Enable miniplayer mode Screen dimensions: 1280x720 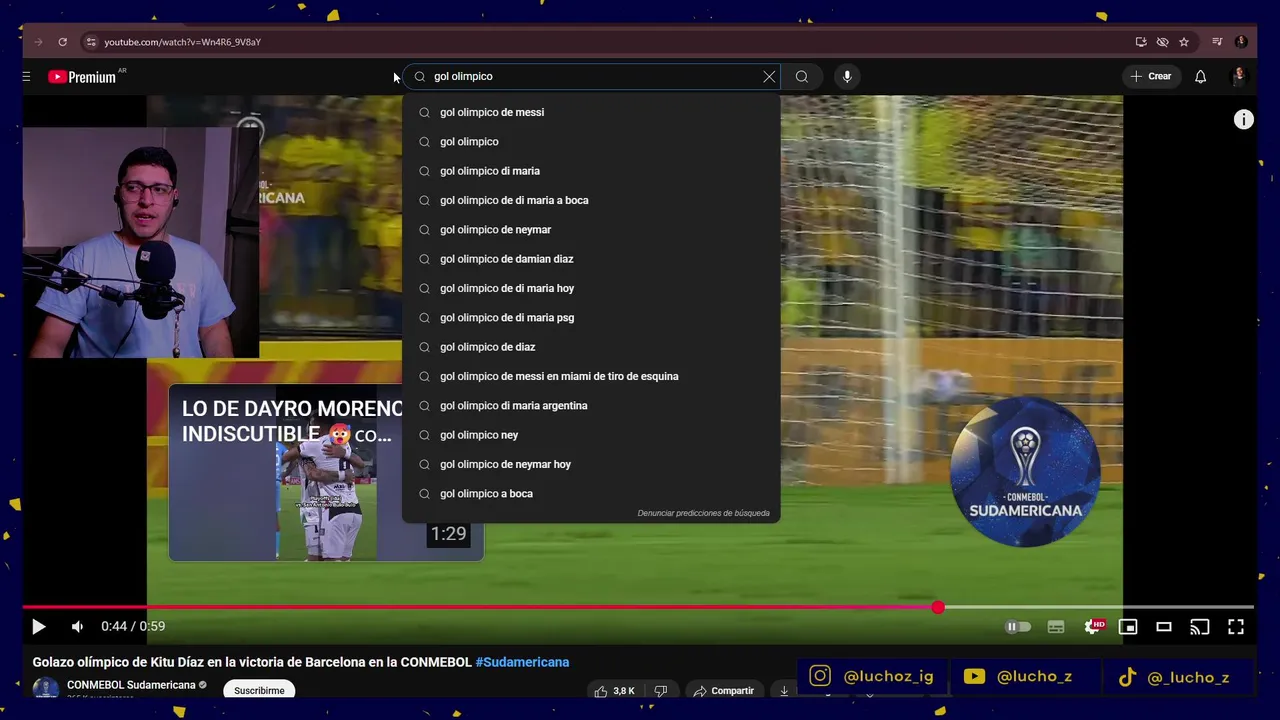click(1128, 627)
